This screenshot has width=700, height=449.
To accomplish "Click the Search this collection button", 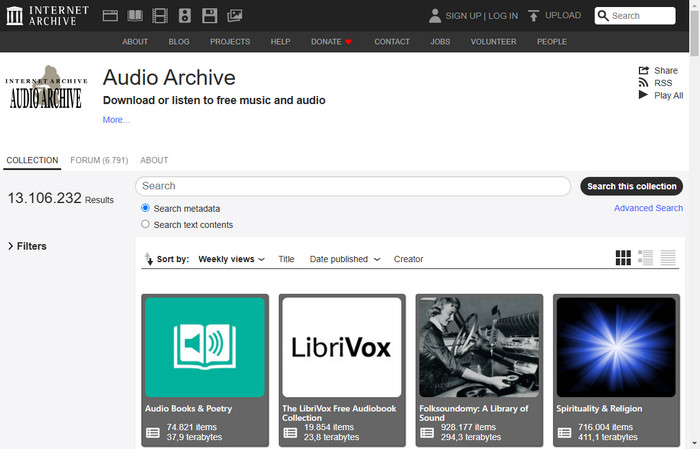I will pyautogui.click(x=631, y=186).
